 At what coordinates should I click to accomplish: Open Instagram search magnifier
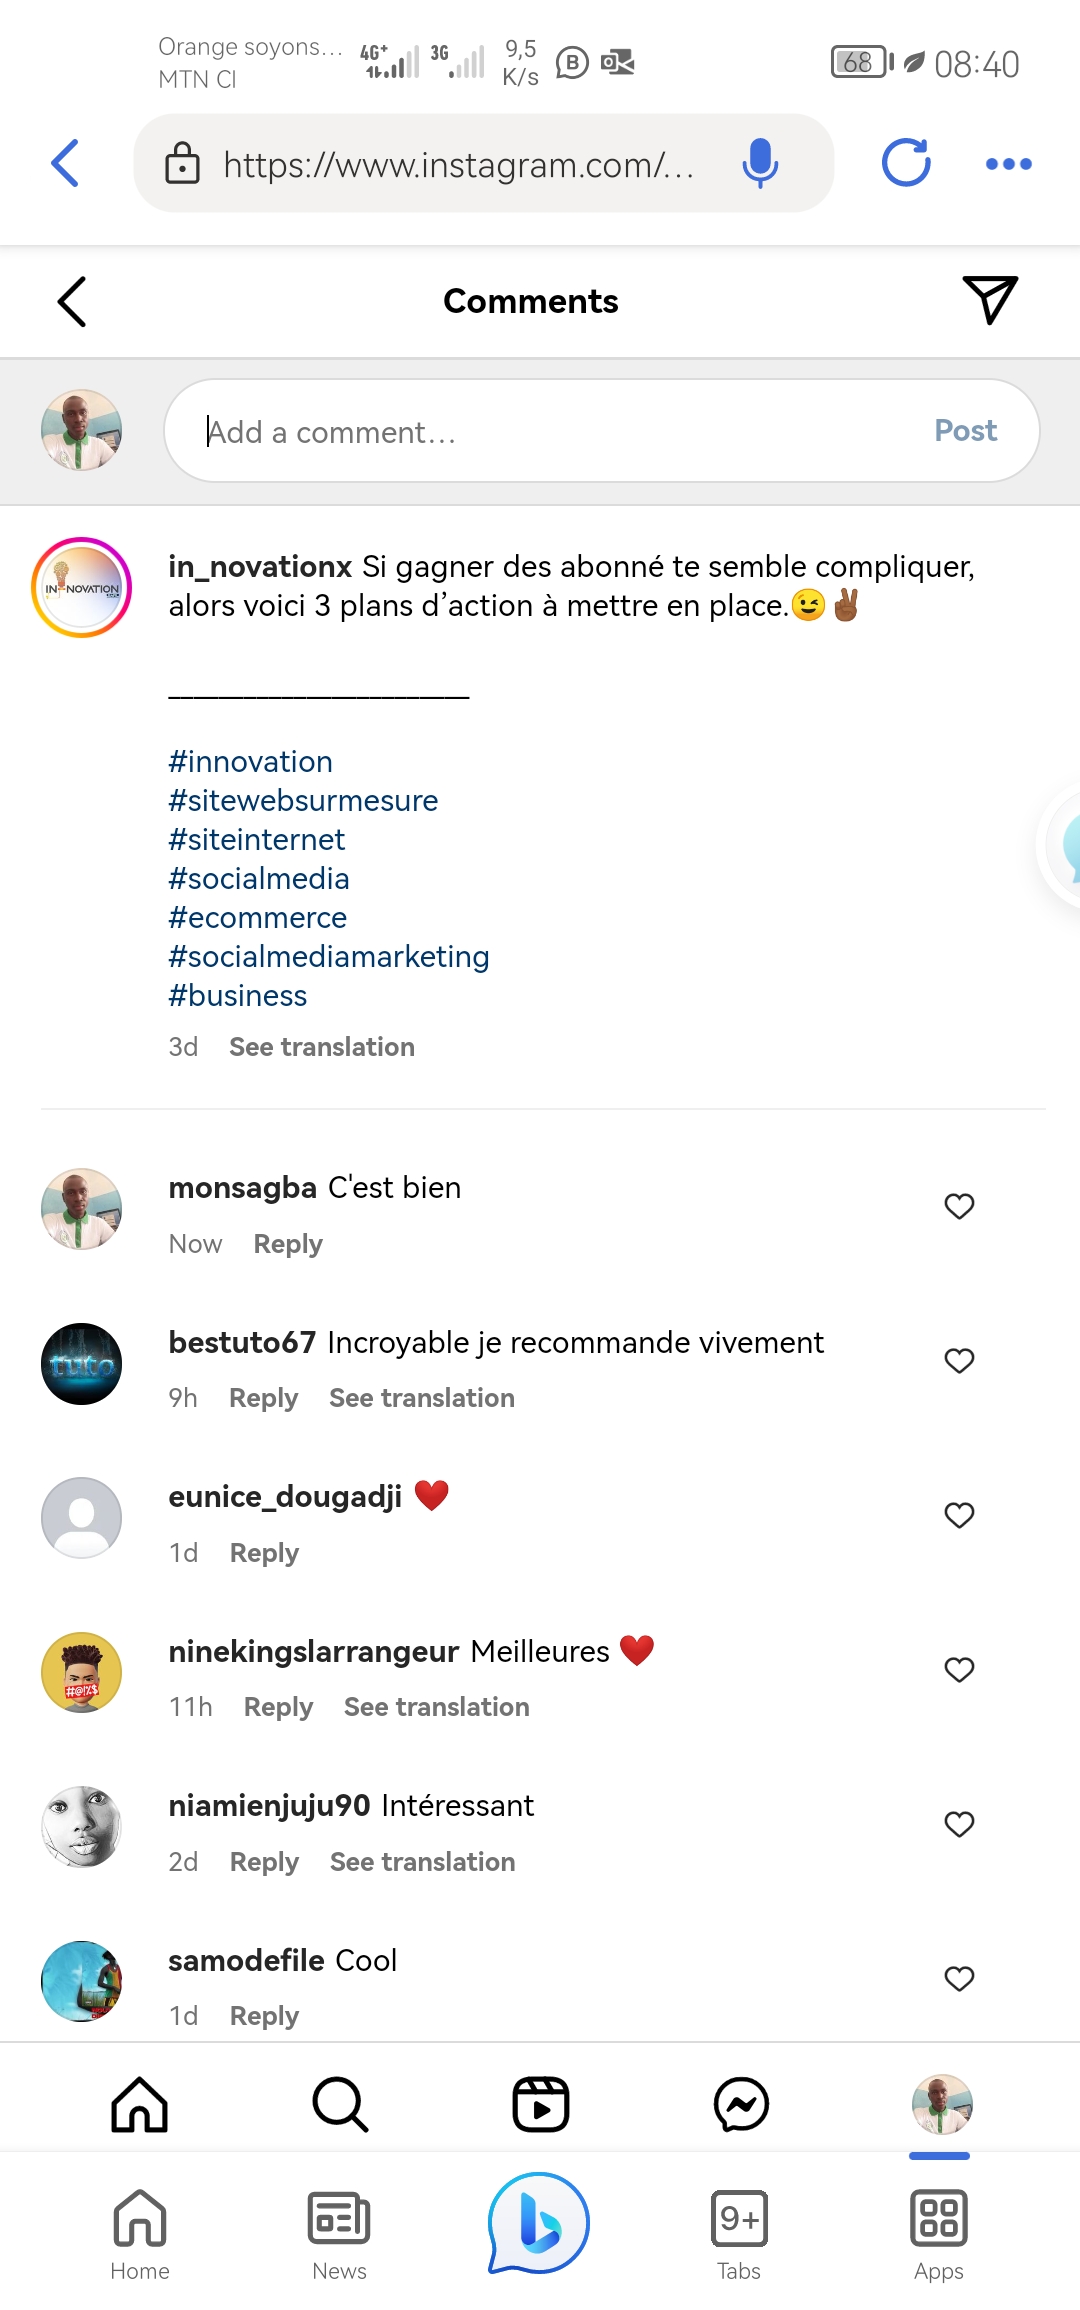click(340, 2104)
